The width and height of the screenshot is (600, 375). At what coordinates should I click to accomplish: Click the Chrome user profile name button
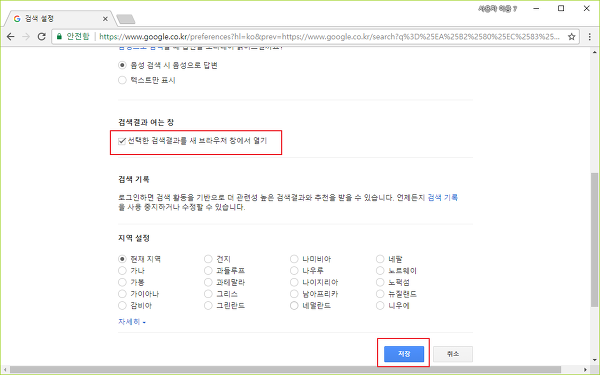(497, 8)
